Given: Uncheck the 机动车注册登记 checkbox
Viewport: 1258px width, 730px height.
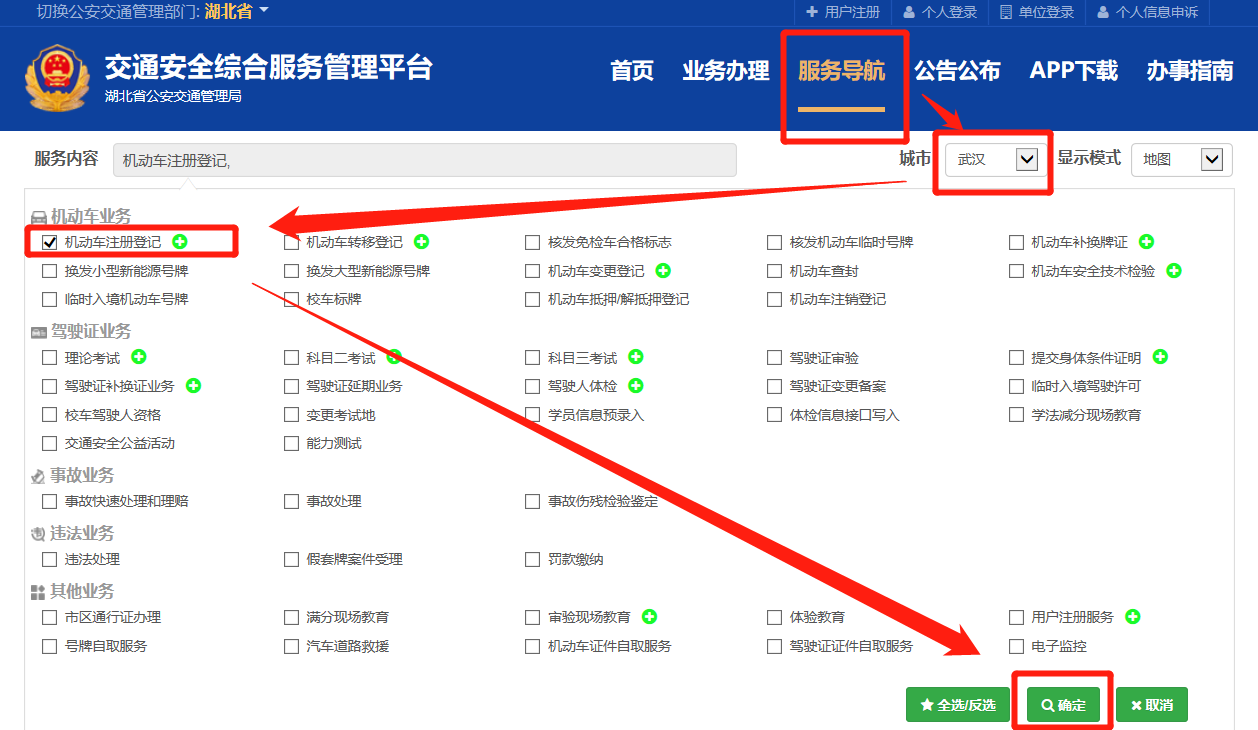Looking at the screenshot, I should [49, 242].
